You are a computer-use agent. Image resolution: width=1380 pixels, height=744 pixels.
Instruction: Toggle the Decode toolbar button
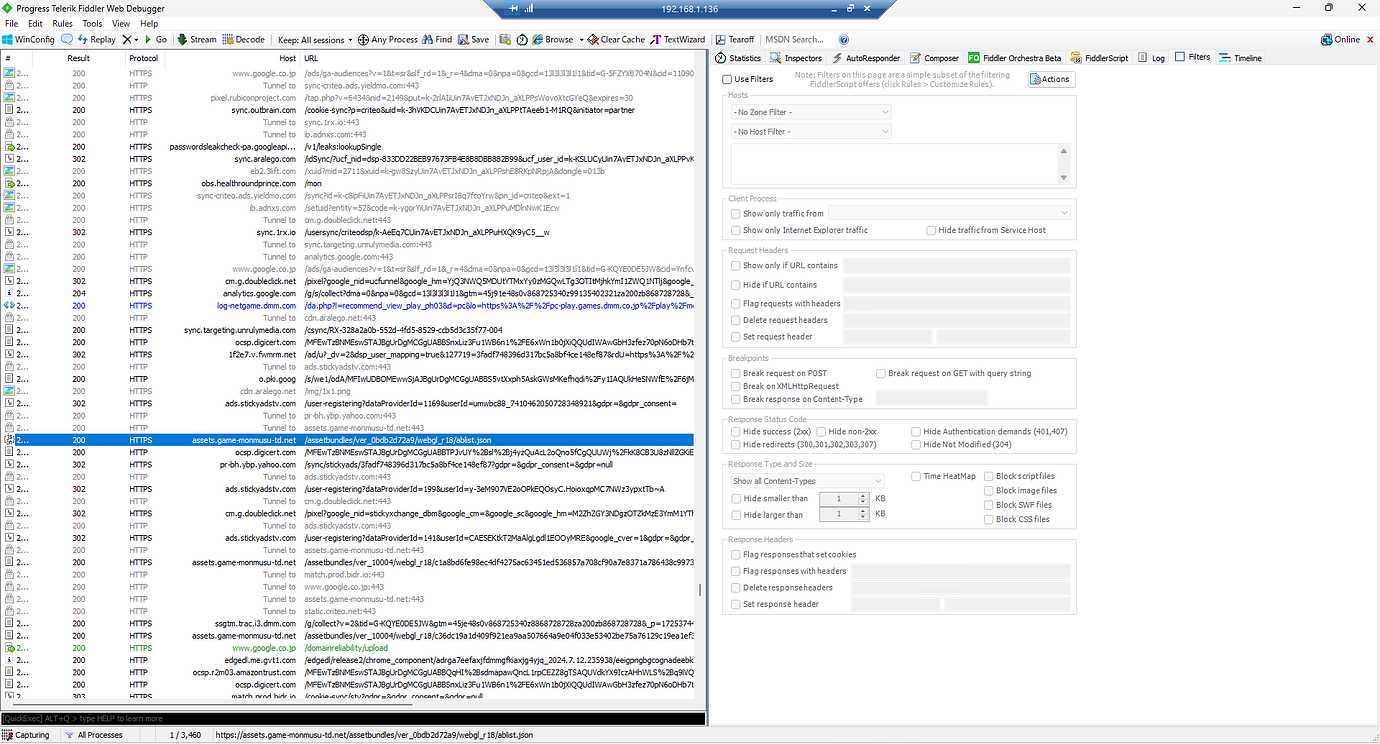[x=244, y=40]
